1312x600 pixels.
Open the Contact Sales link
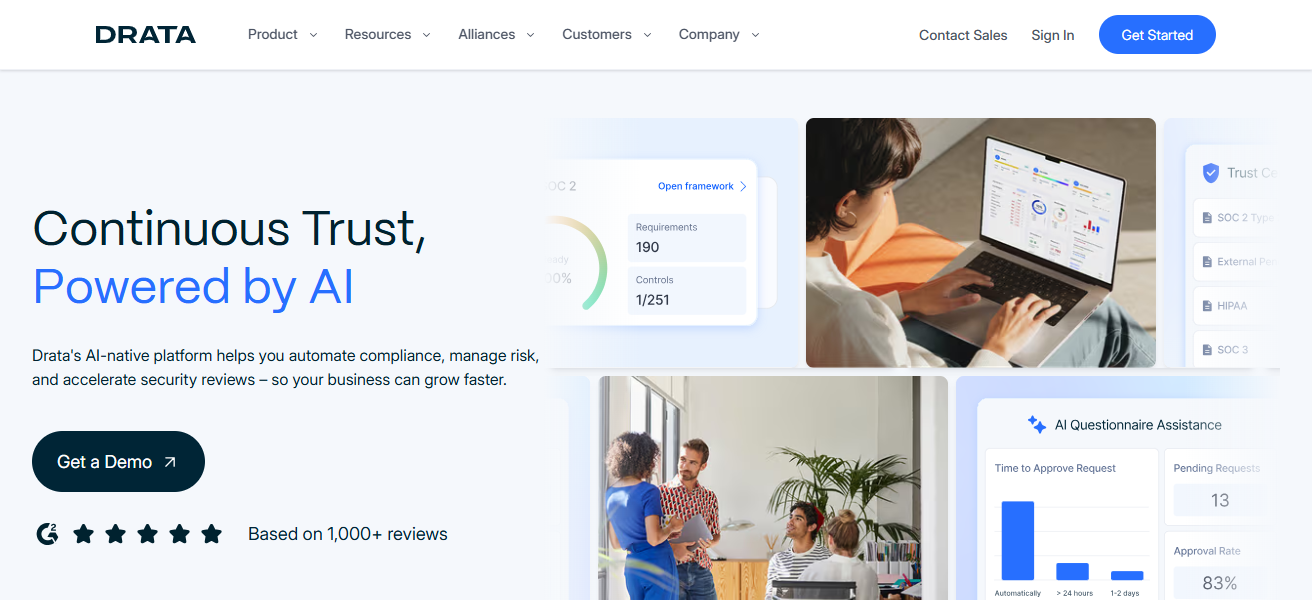point(963,35)
